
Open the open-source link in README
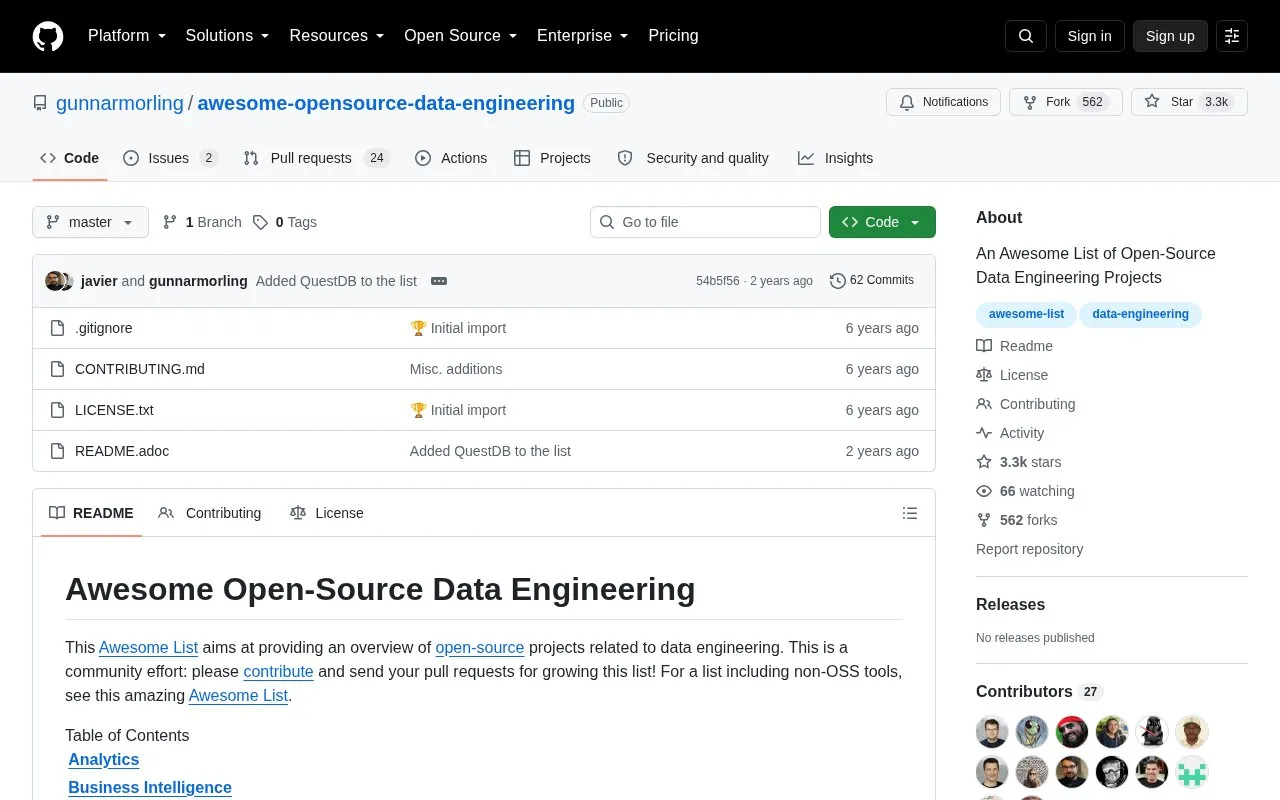(480, 648)
